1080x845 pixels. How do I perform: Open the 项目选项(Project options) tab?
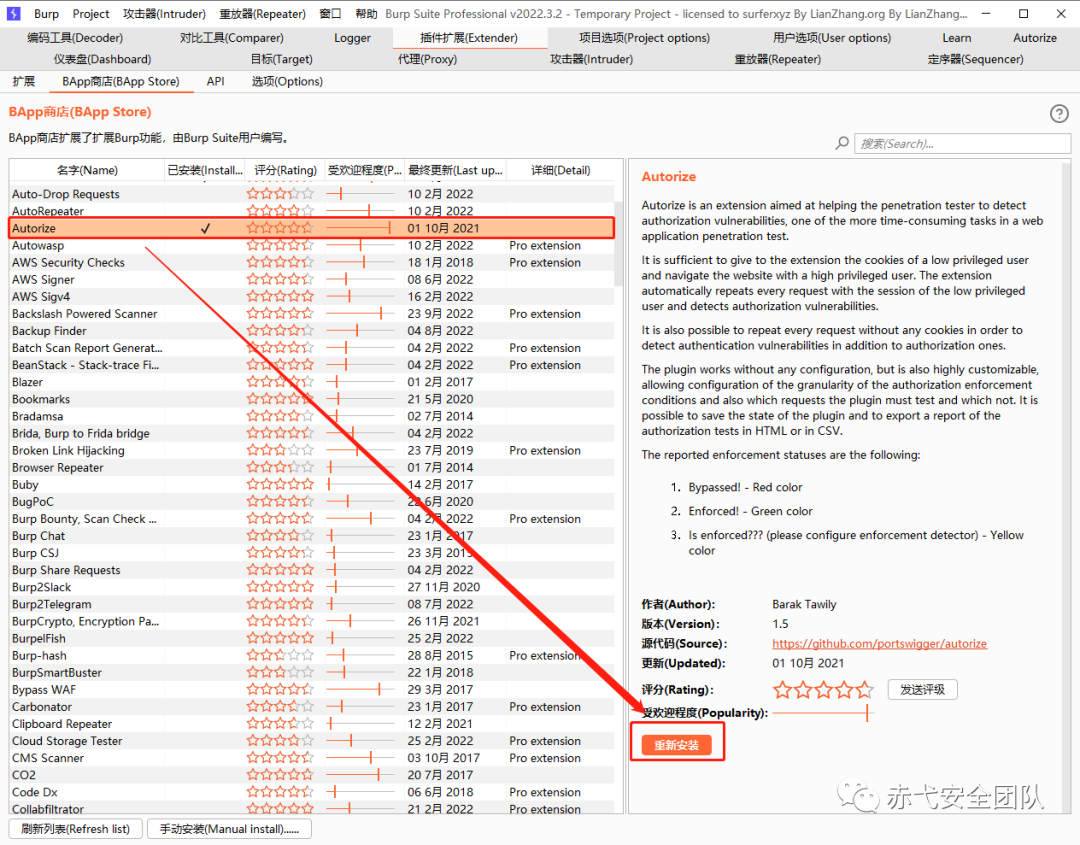pyautogui.click(x=644, y=38)
